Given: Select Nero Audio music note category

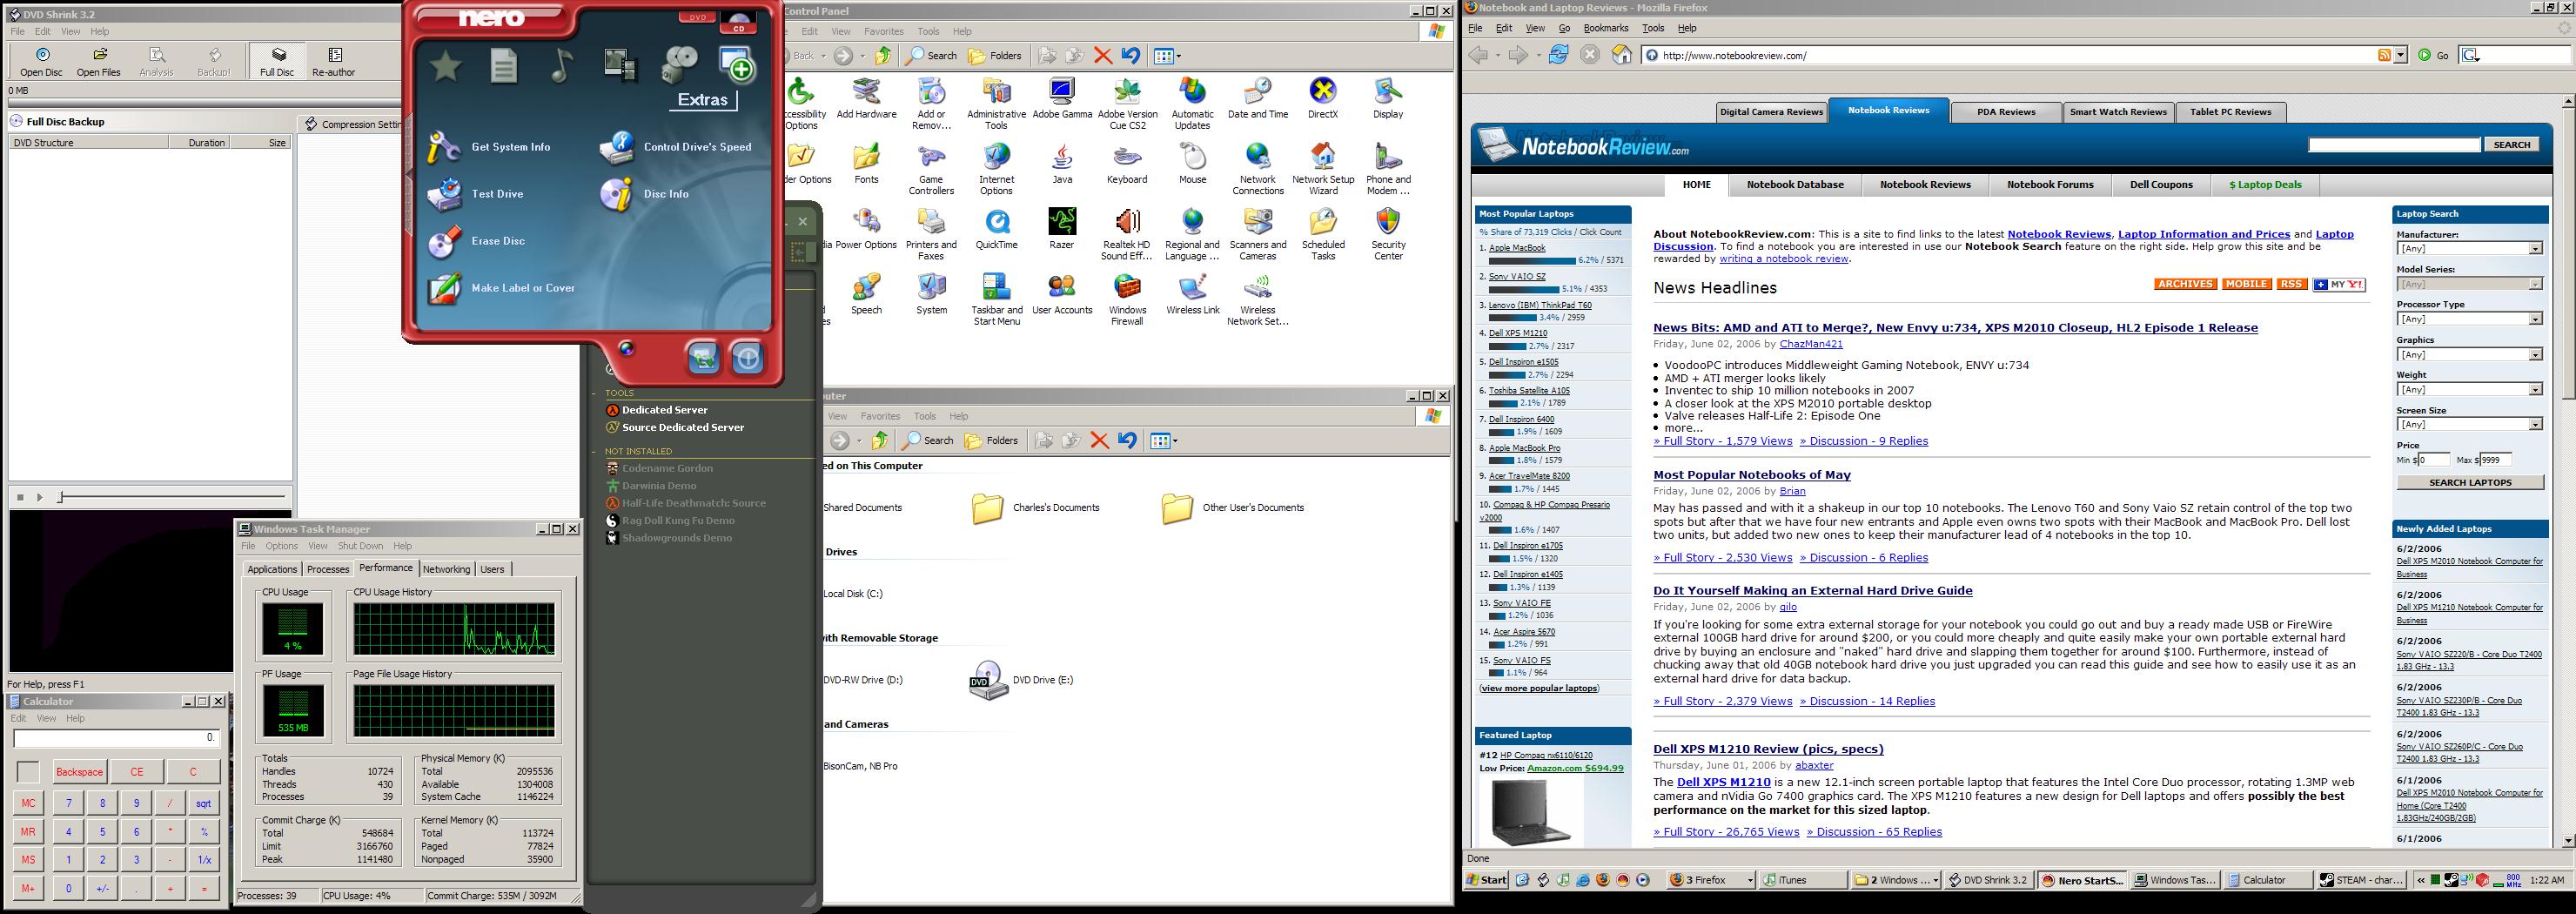Looking at the screenshot, I should pyautogui.click(x=562, y=66).
